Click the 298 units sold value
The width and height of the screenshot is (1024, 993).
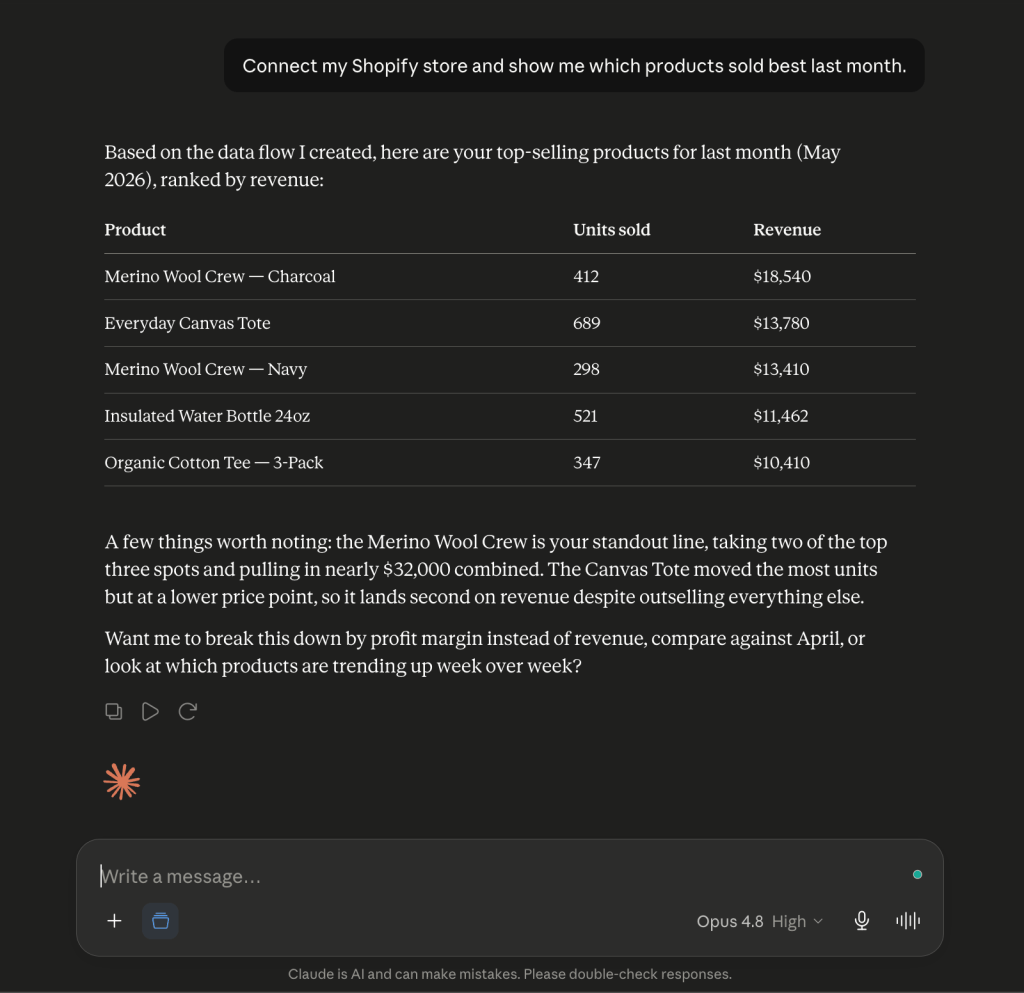pos(586,370)
